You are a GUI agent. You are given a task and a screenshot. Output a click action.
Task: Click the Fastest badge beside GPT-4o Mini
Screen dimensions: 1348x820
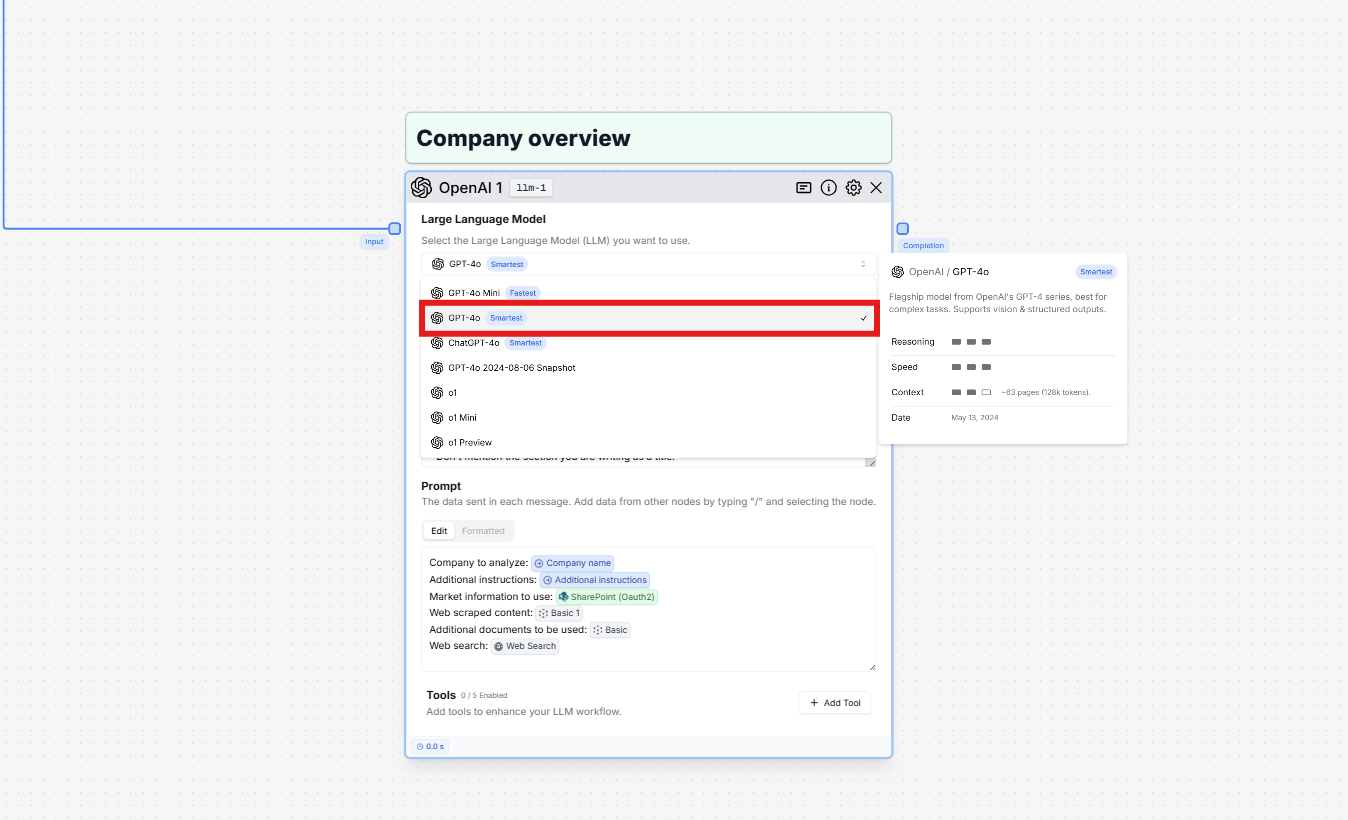(522, 293)
